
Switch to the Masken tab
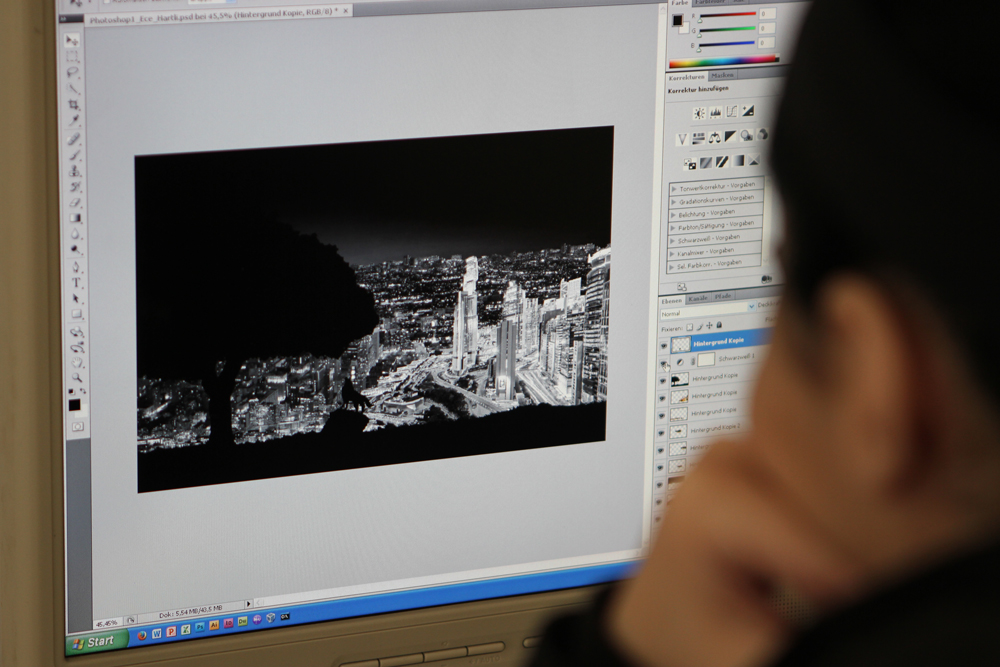coord(722,75)
